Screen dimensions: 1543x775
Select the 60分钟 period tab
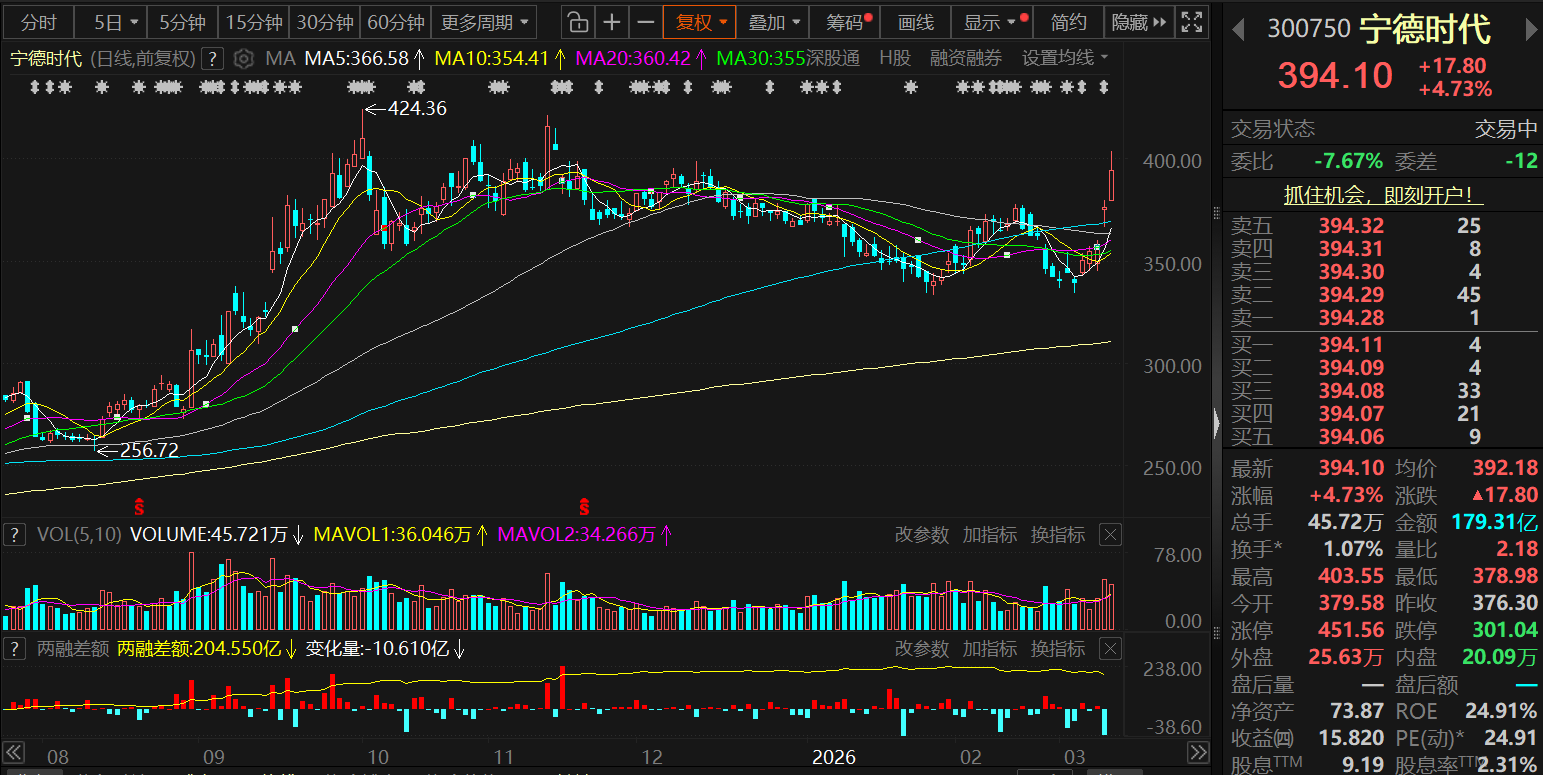click(x=395, y=22)
